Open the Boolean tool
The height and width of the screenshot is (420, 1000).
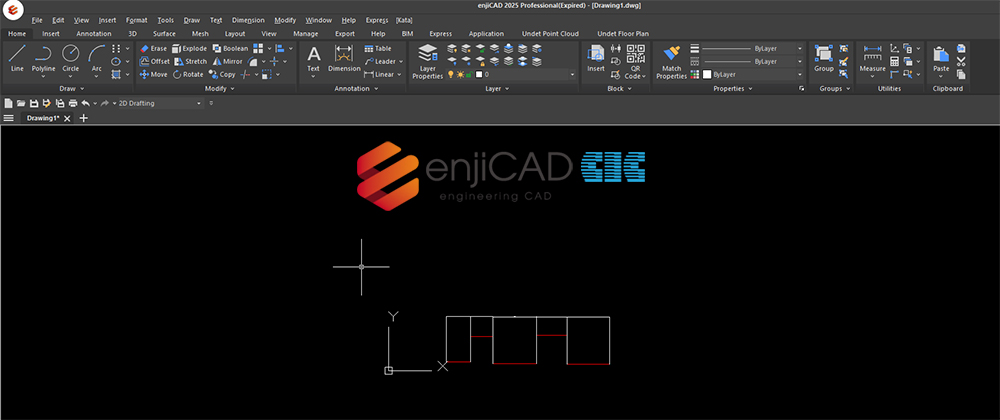click(x=230, y=48)
